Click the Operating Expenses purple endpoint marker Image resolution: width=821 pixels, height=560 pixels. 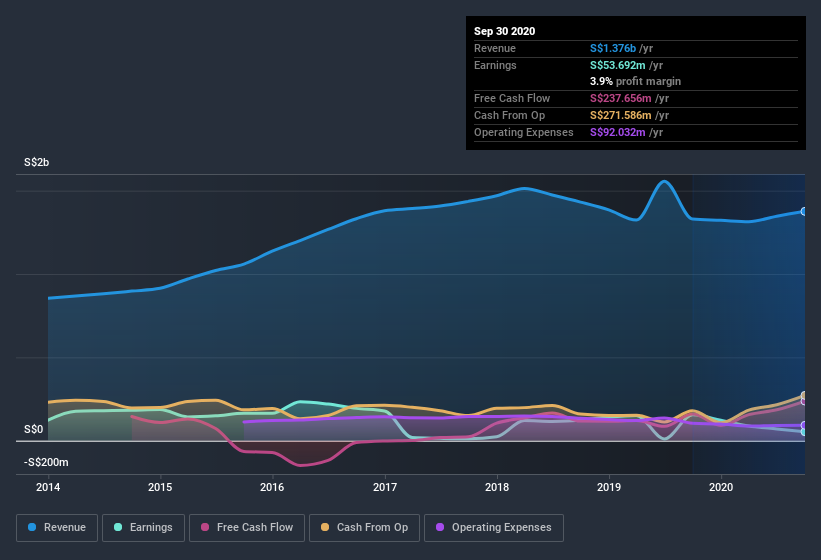pyautogui.click(x=804, y=425)
